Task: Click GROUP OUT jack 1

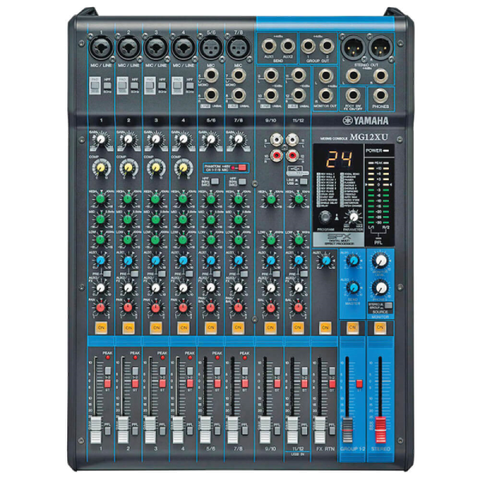Action: tap(308, 46)
